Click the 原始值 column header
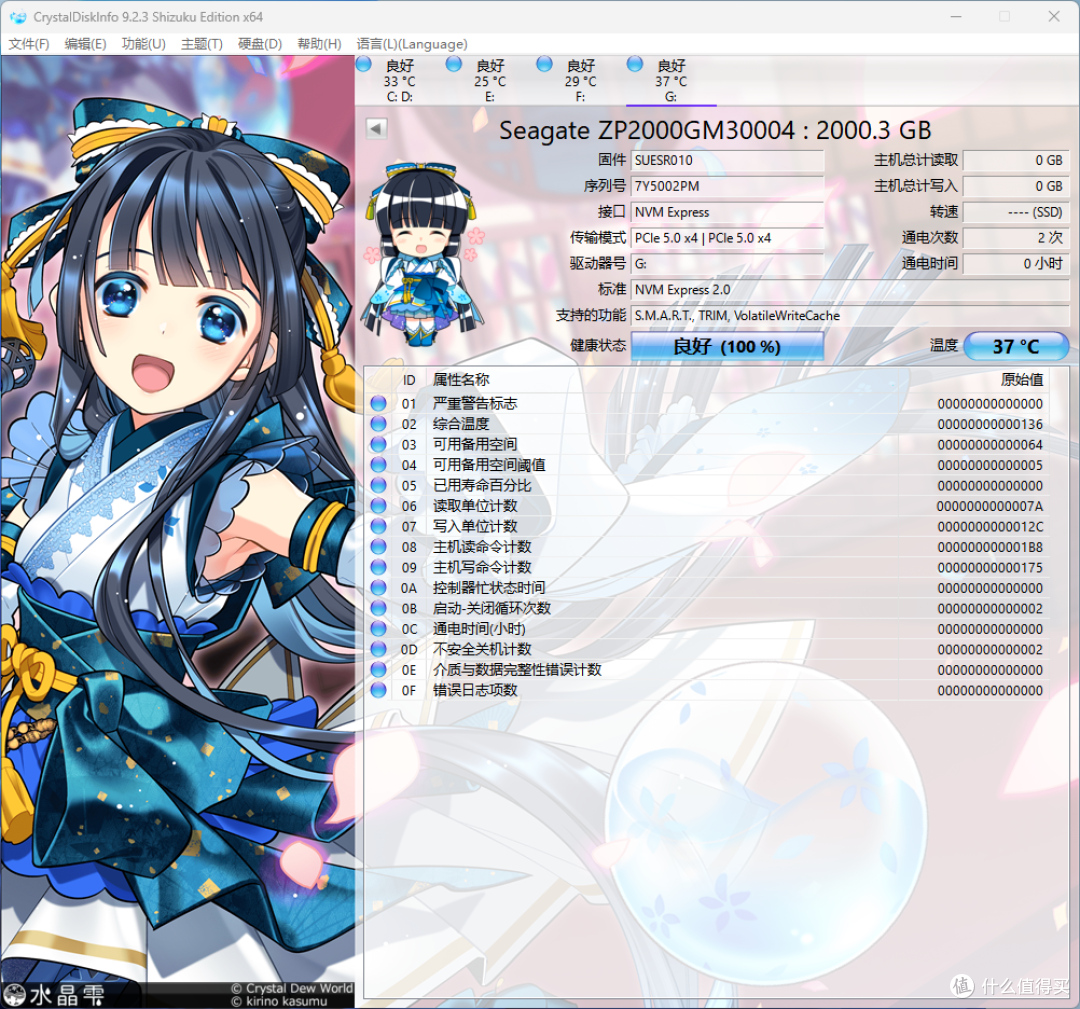Viewport: 1080px width, 1009px height. point(1022,379)
